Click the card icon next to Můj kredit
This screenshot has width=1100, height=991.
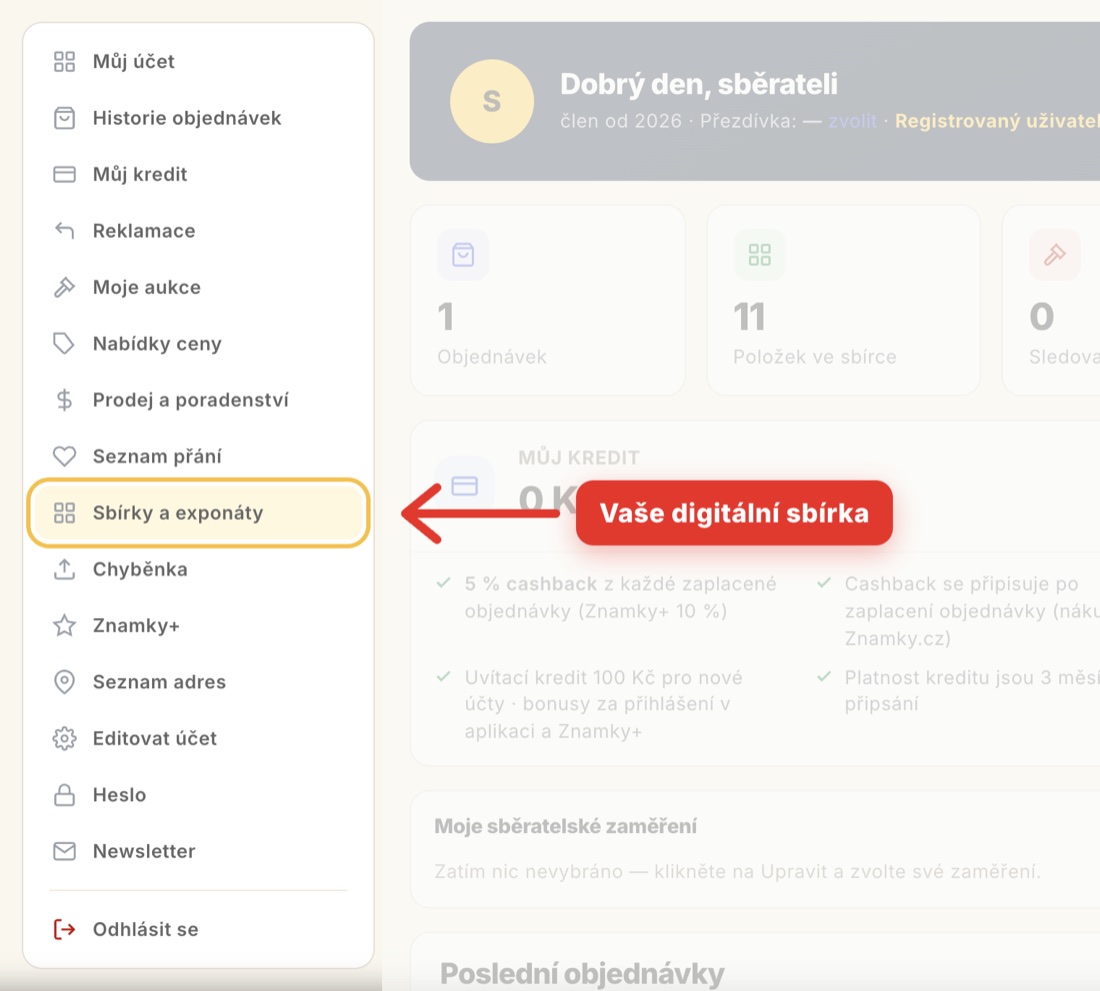[64, 174]
